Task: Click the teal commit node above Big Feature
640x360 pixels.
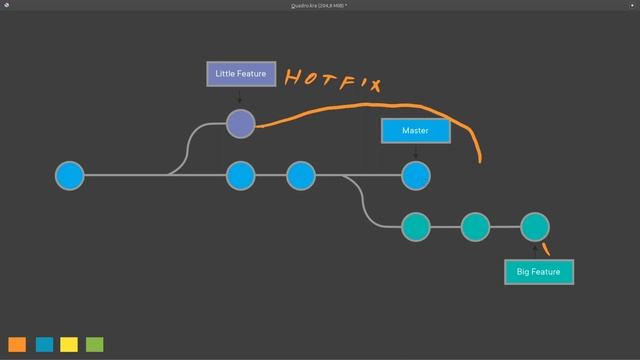Action: coord(535,227)
